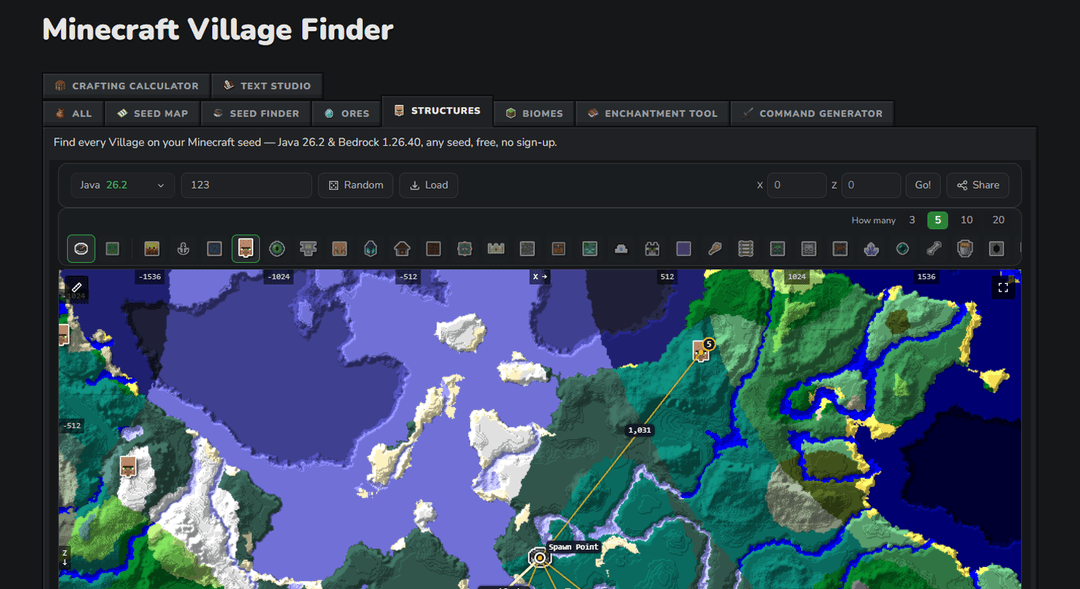The image size is (1080, 589).
Task: Focus the X coordinate field
Action: coord(796,185)
